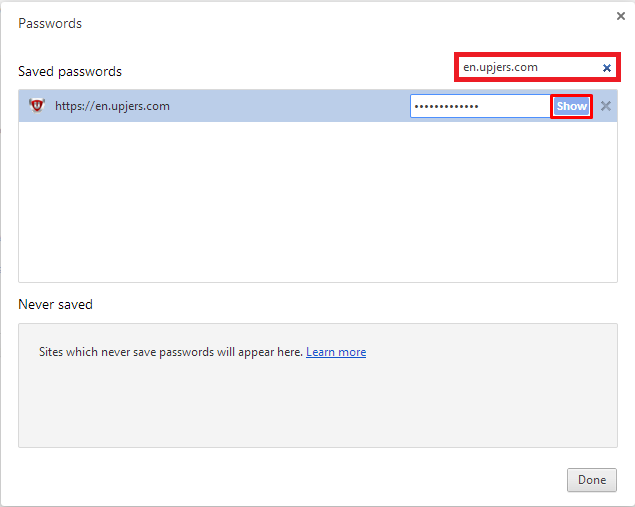The width and height of the screenshot is (635, 507).
Task: Click the gray Never saved box
Action: 318,405
